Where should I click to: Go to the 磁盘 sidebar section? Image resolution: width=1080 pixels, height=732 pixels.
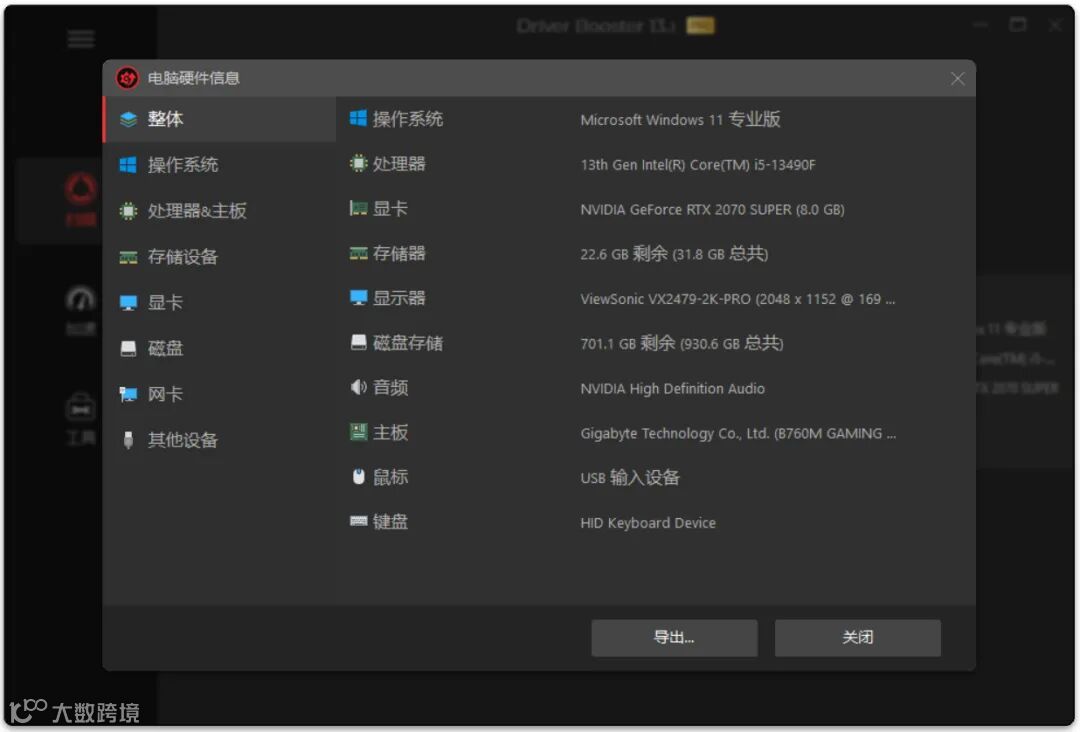tap(219, 348)
